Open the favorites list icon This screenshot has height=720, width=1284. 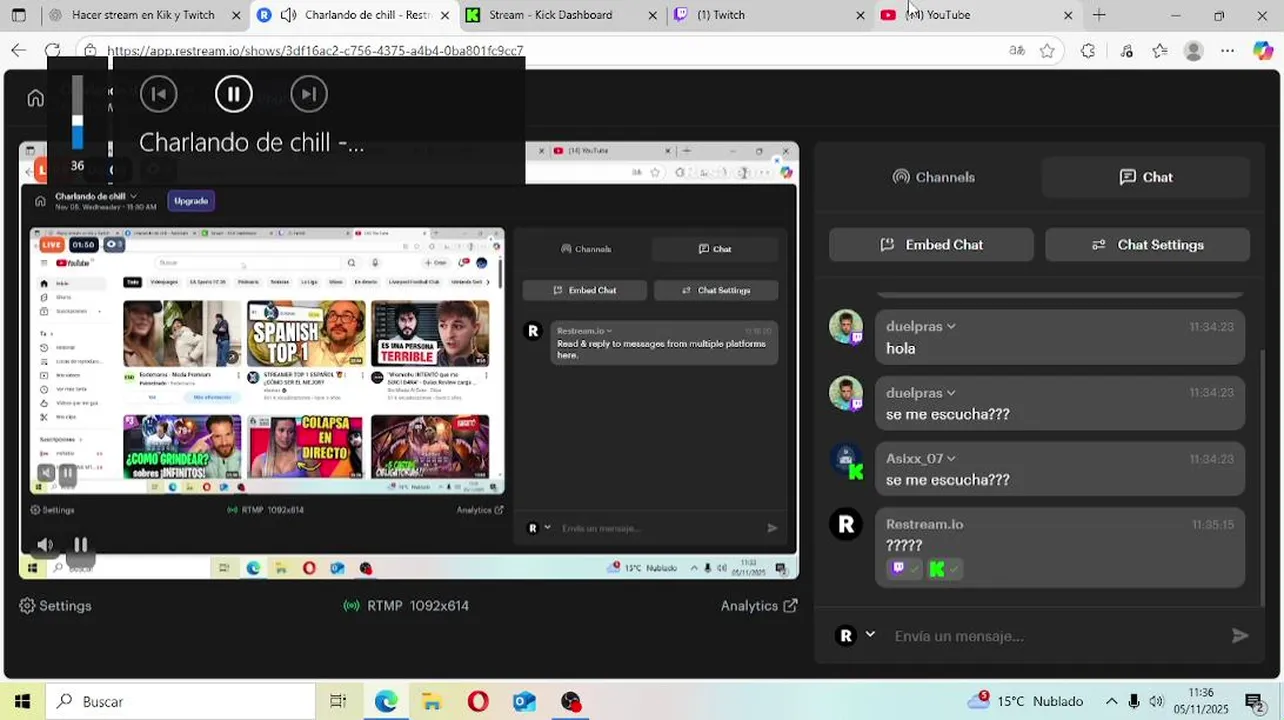tap(1160, 51)
